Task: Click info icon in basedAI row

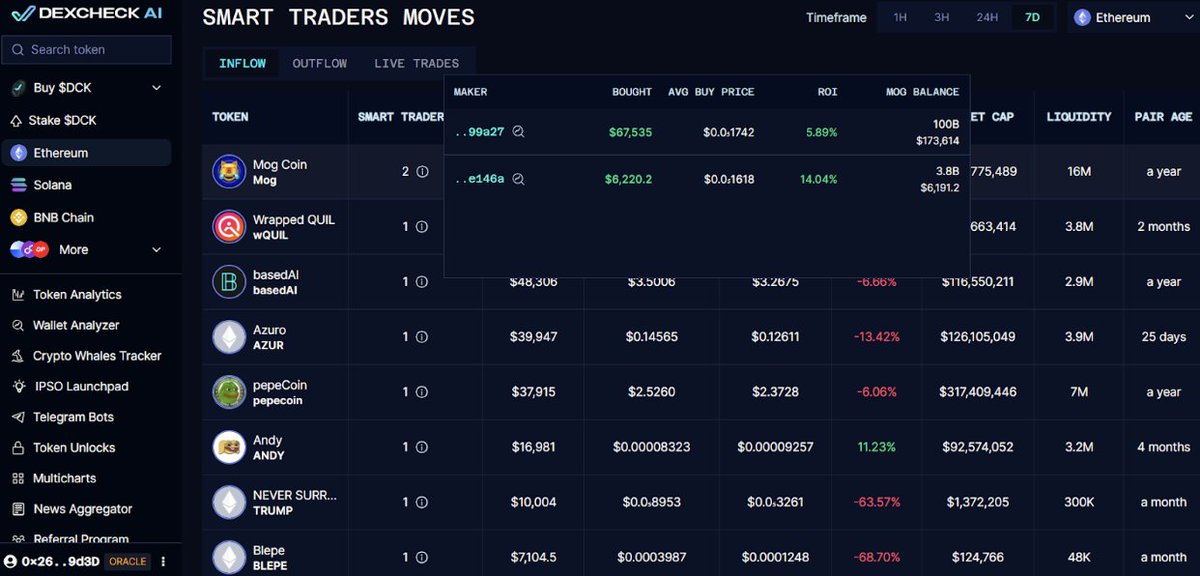Action: [422, 282]
